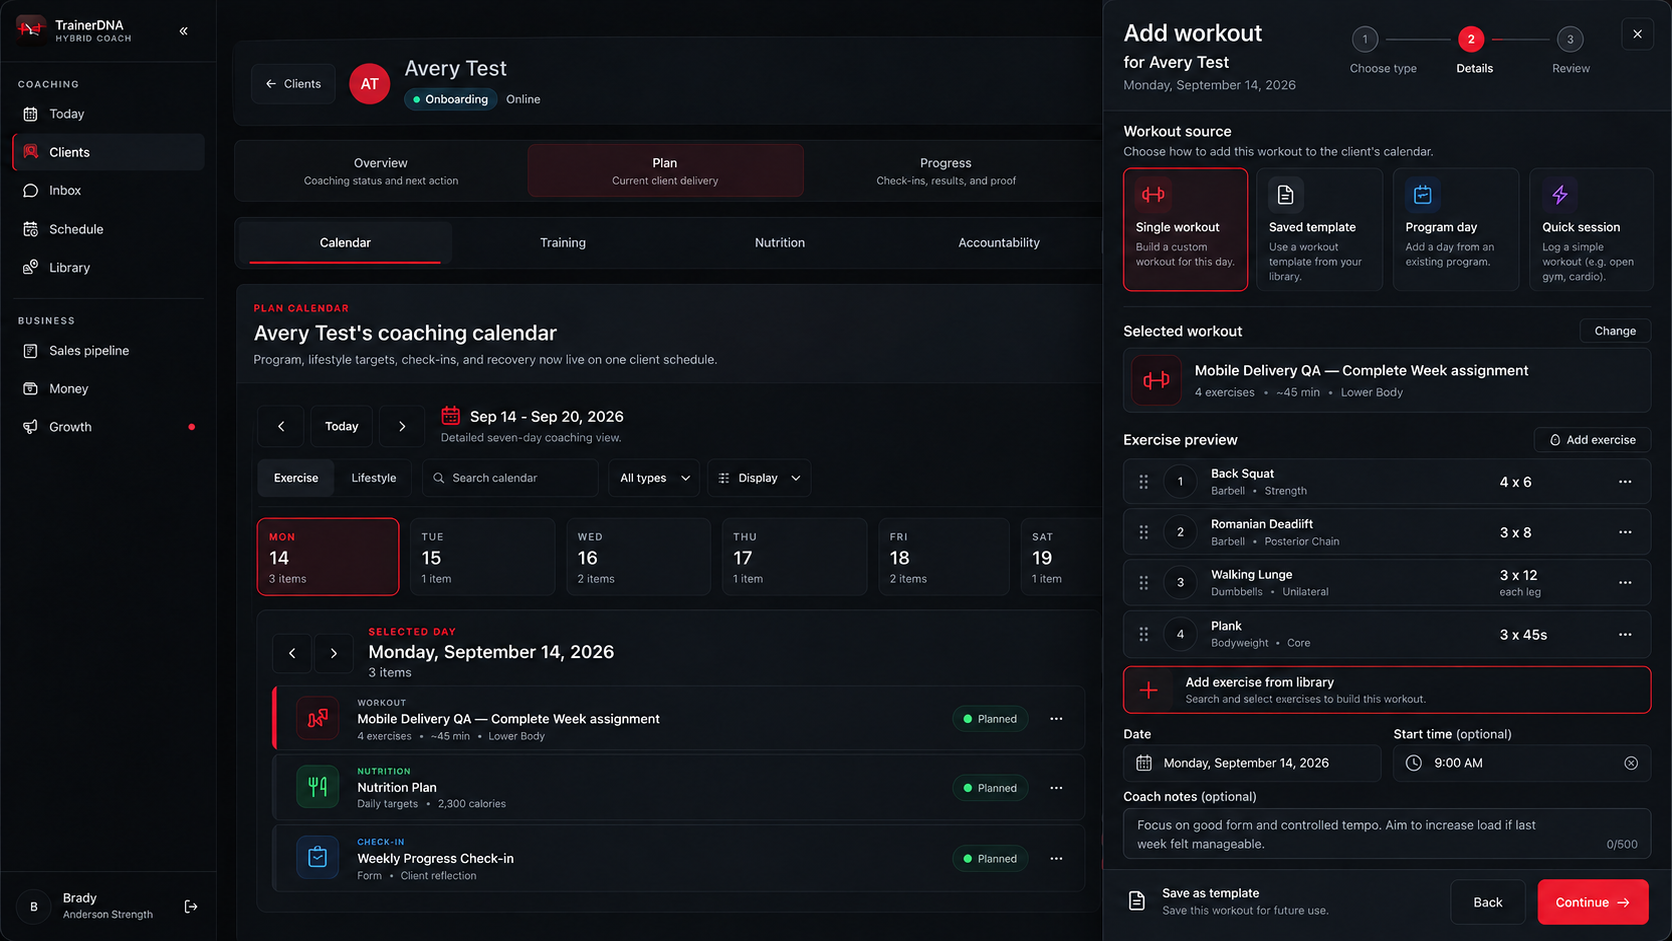This screenshot has height=941, width=1672.
Task: Open the Display dropdown
Action: tap(759, 478)
